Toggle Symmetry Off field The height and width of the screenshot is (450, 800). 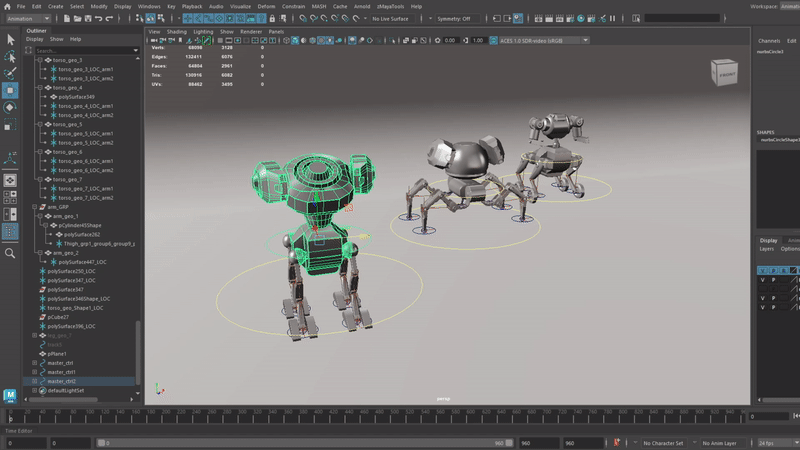coord(457,19)
